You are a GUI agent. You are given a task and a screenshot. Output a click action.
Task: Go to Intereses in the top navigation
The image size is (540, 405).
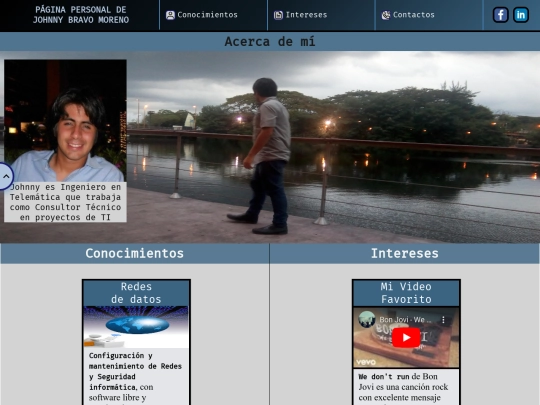[x=306, y=15]
